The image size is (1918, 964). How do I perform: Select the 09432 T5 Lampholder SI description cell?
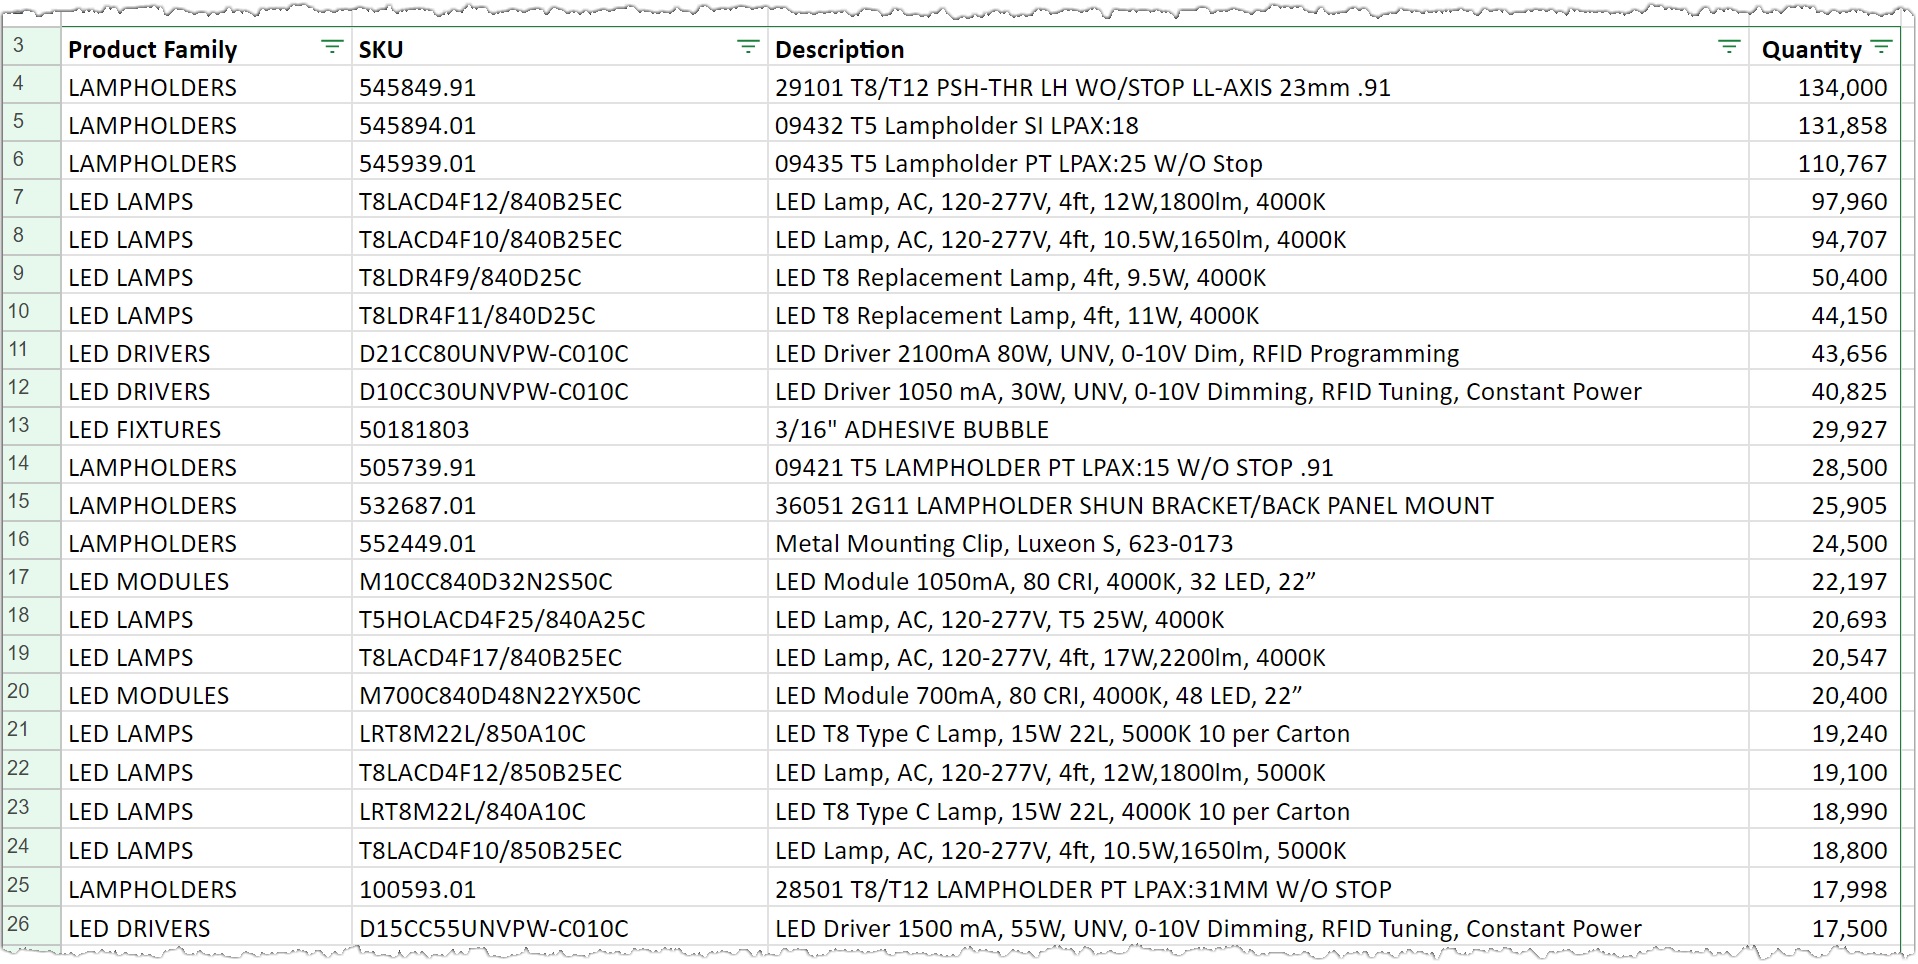956,126
